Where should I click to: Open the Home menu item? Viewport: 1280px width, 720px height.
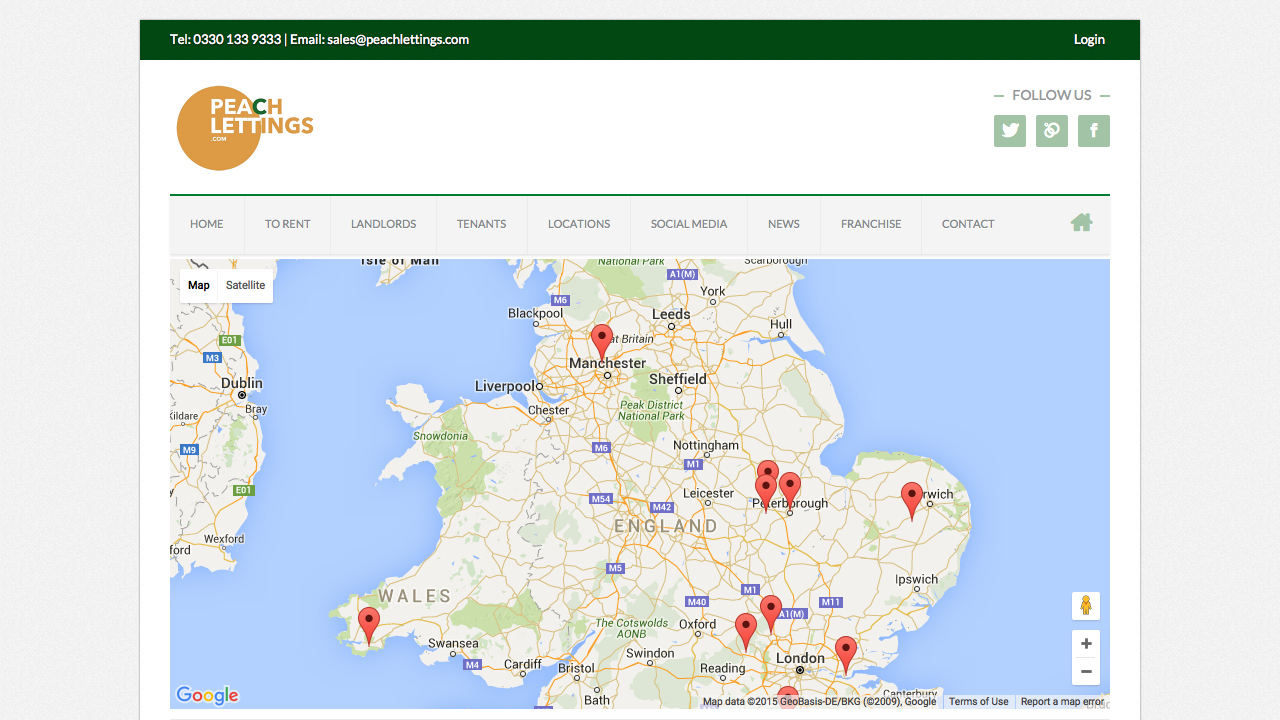point(207,224)
